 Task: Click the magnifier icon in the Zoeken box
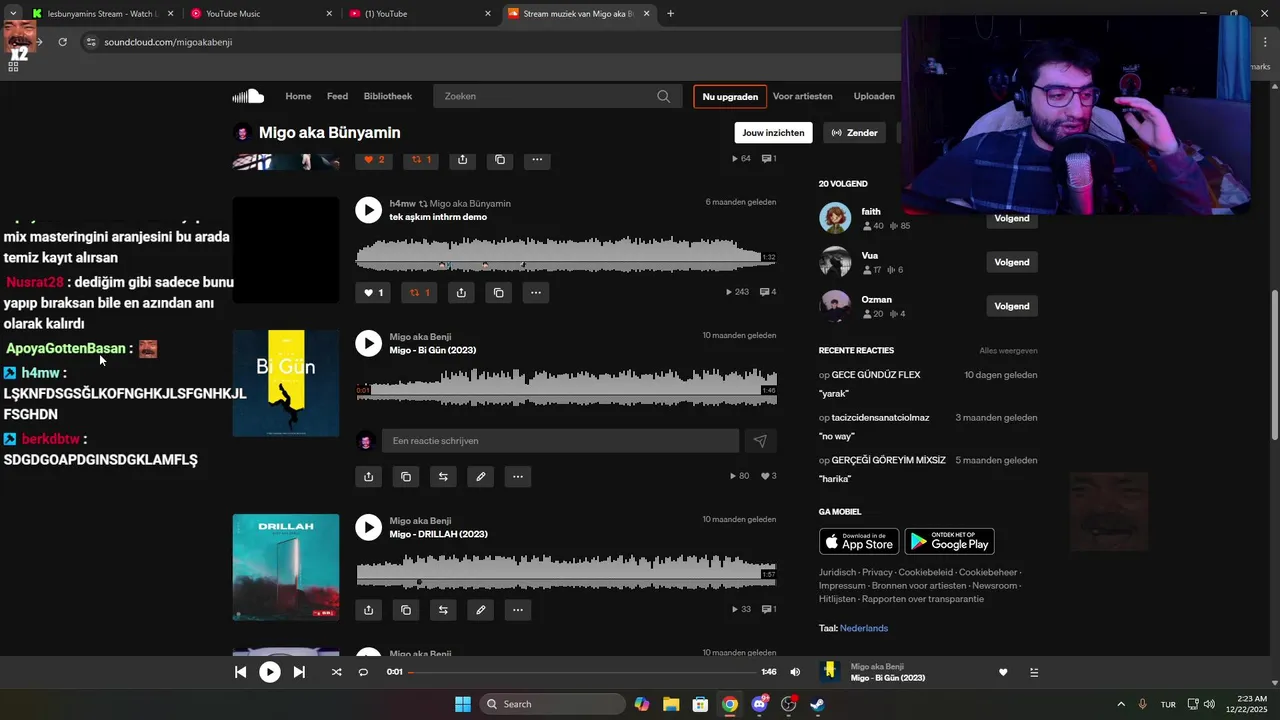tap(663, 96)
